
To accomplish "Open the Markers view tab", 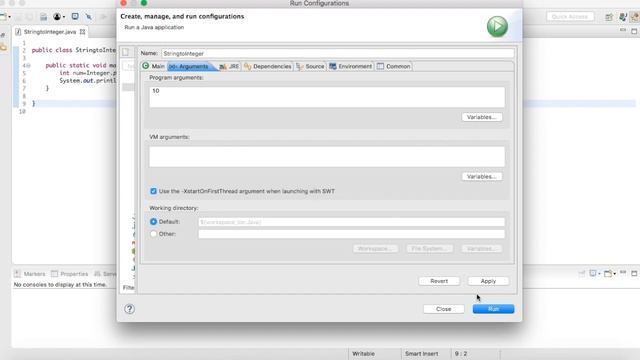I will (x=30, y=273).
